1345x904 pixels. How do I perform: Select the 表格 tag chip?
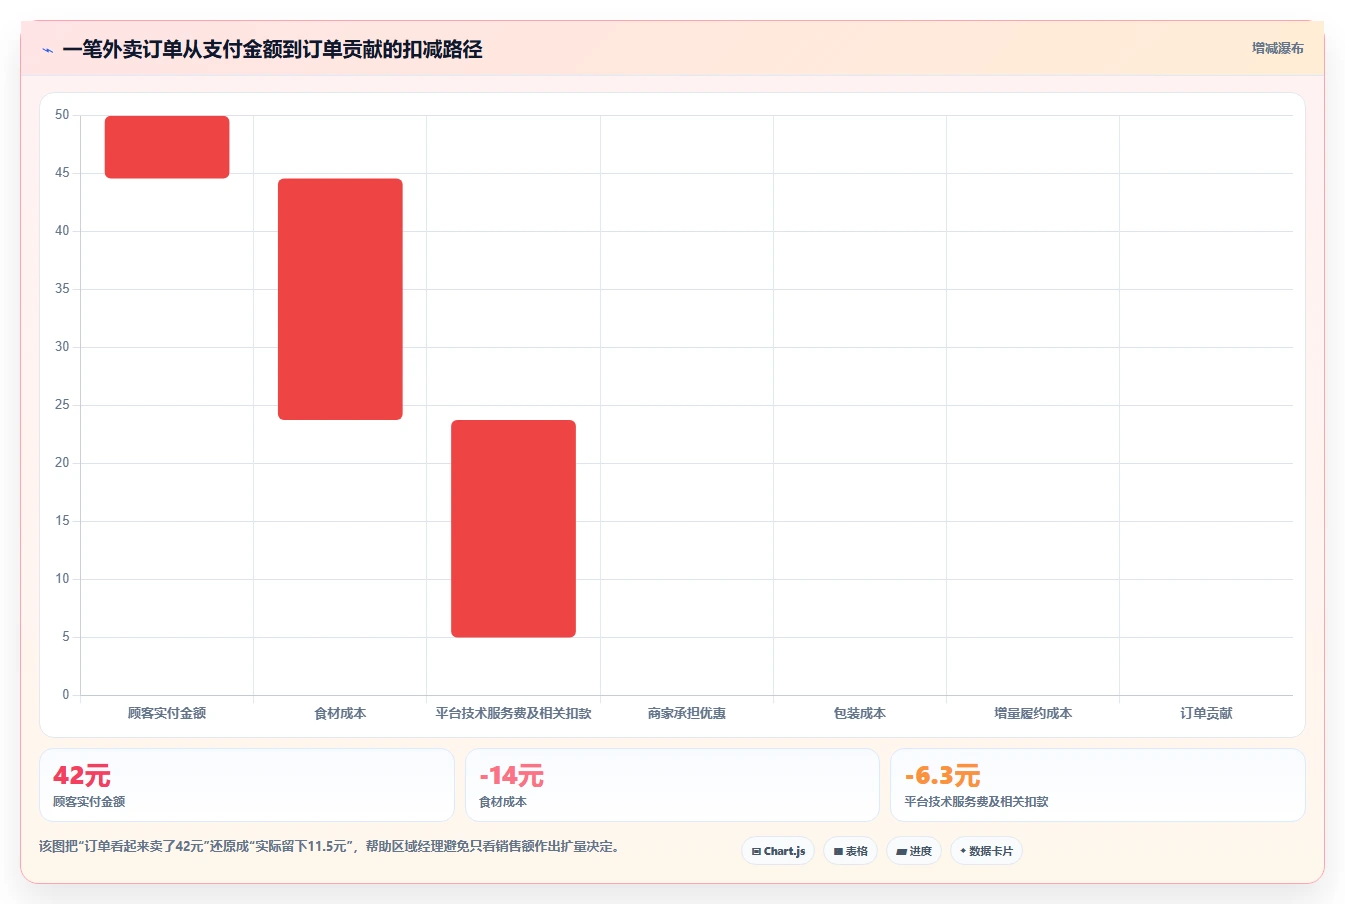[850, 851]
